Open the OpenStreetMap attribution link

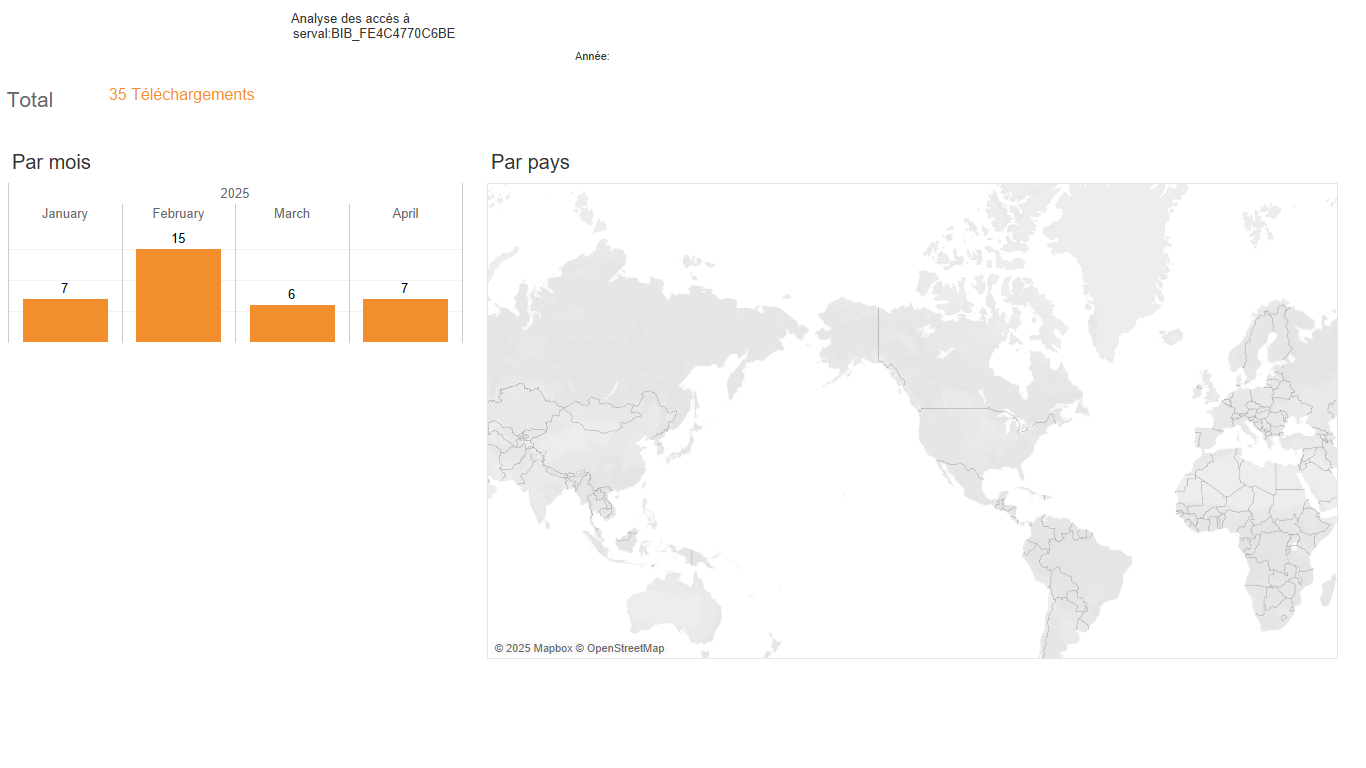tap(620, 648)
